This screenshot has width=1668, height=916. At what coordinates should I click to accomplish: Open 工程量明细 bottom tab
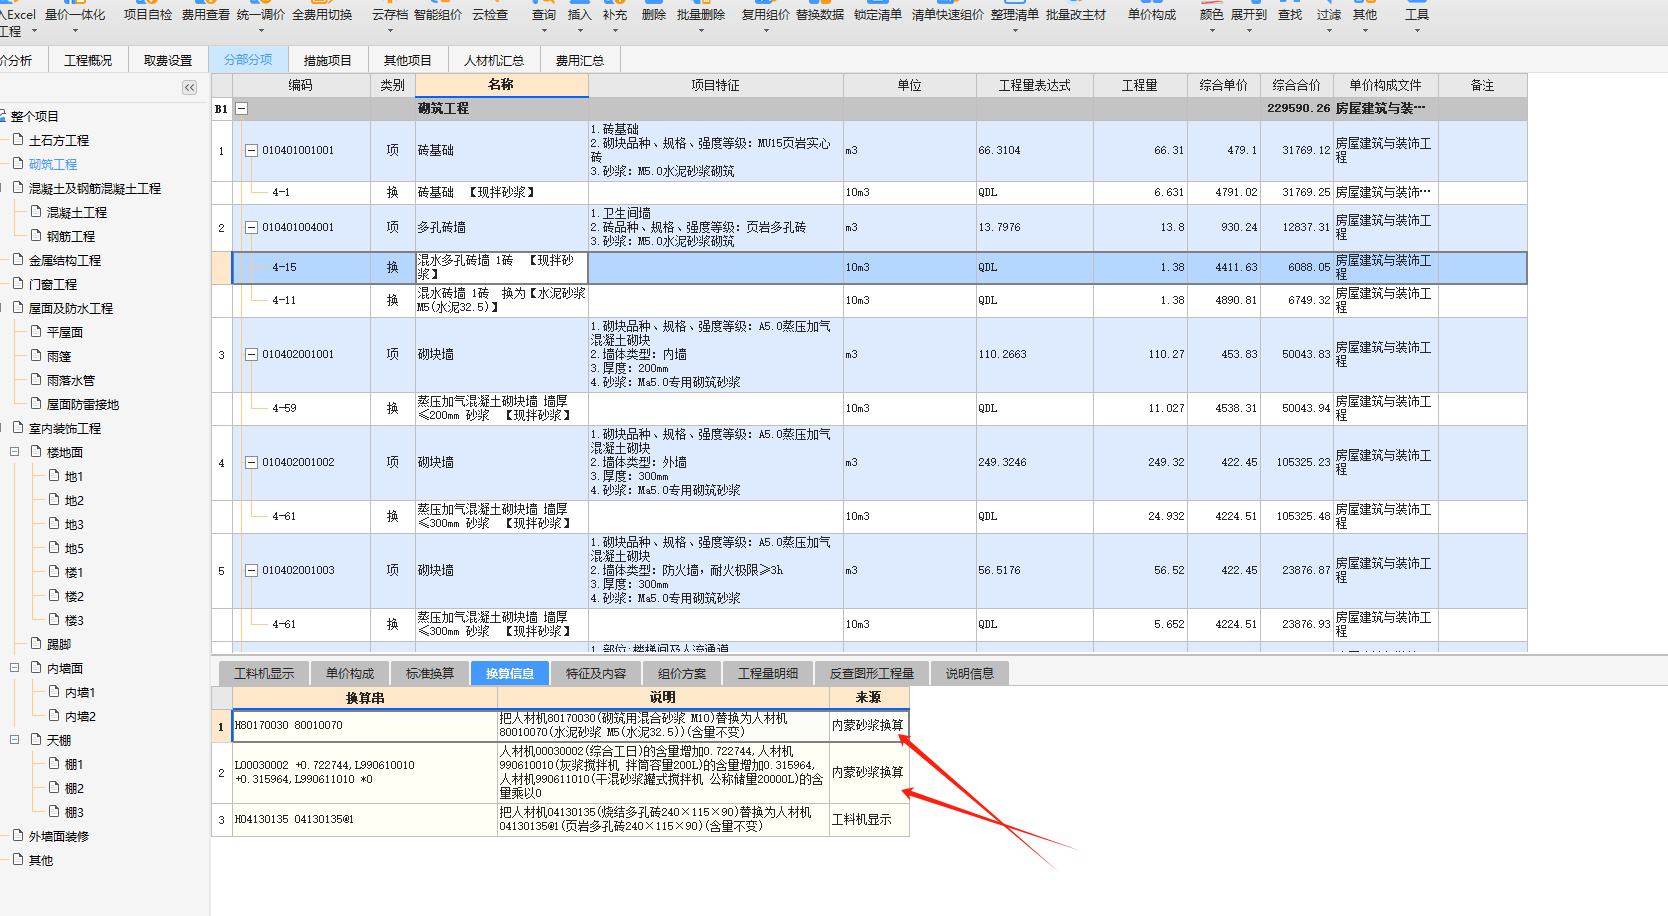pos(768,673)
